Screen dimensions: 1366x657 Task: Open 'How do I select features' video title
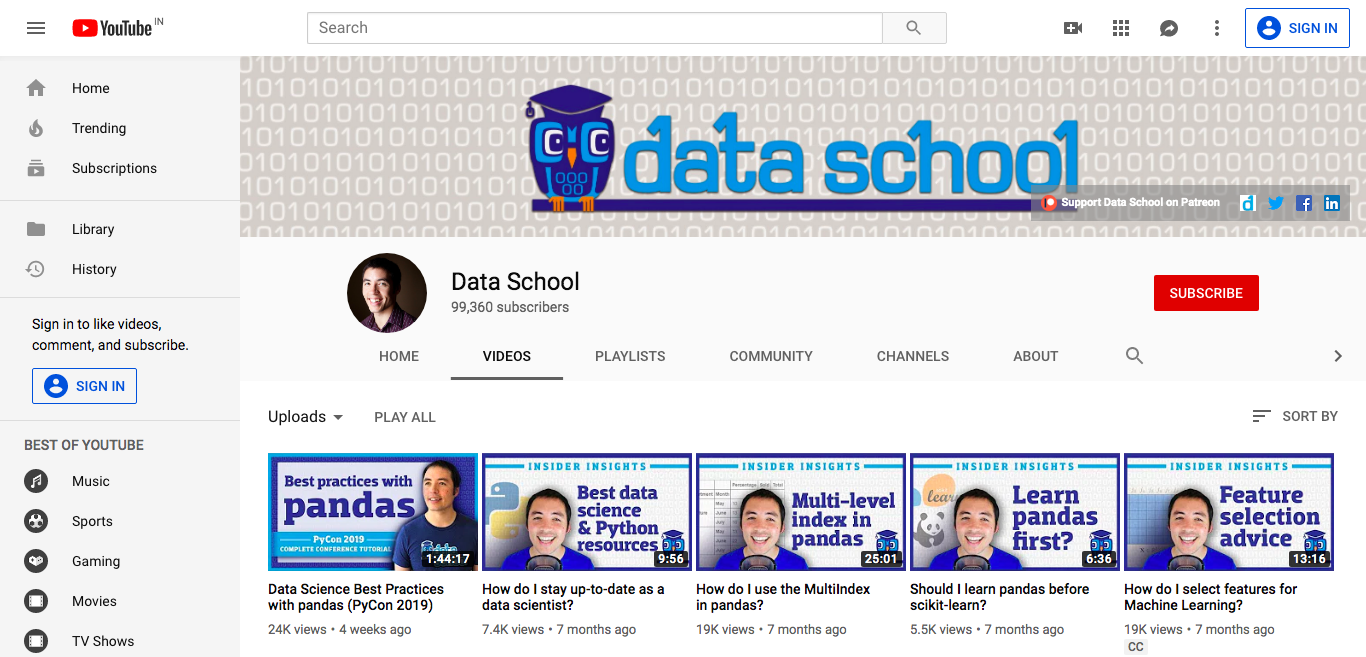pyautogui.click(x=1210, y=597)
